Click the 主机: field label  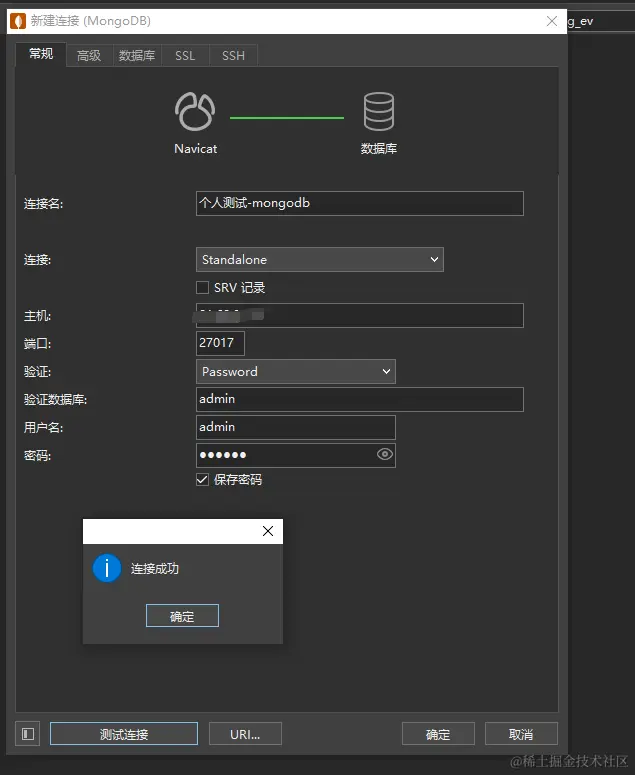(38, 315)
